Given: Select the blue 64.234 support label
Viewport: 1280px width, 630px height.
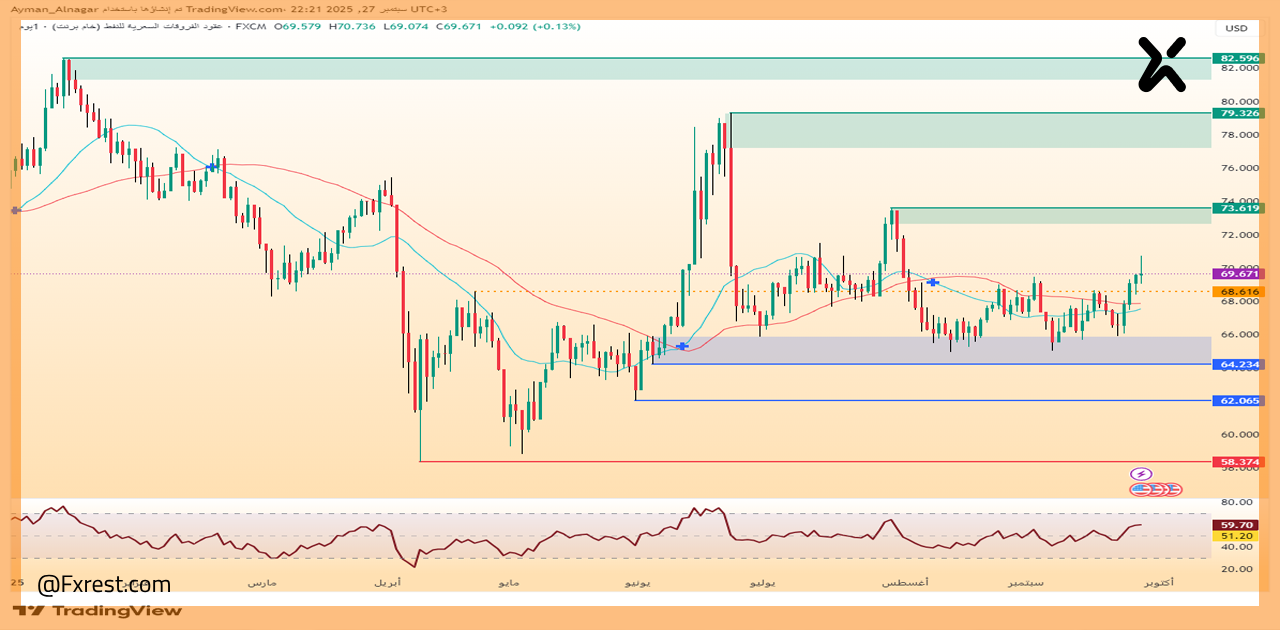Looking at the screenshot, I should (1239, 364).
